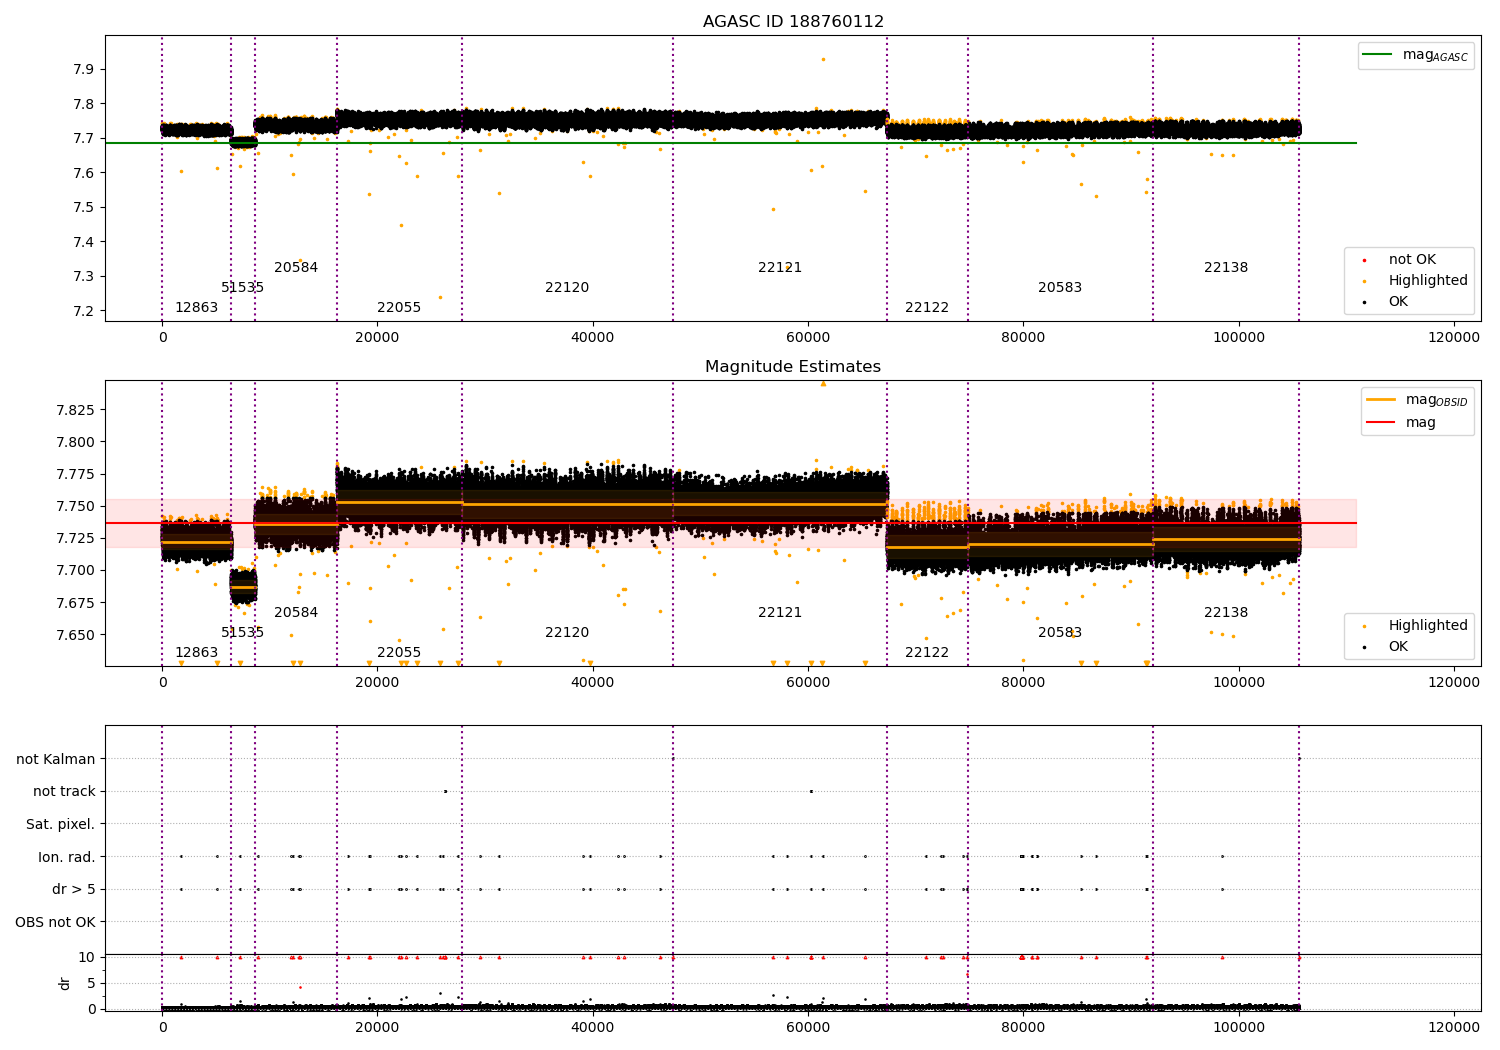Image resolution: width=1500 pixels, height=1050 pixels.
Task: Click obsid label 20584 in Magnitude Estimates plot
Action: pyautogui.click(x=296, y=613)
